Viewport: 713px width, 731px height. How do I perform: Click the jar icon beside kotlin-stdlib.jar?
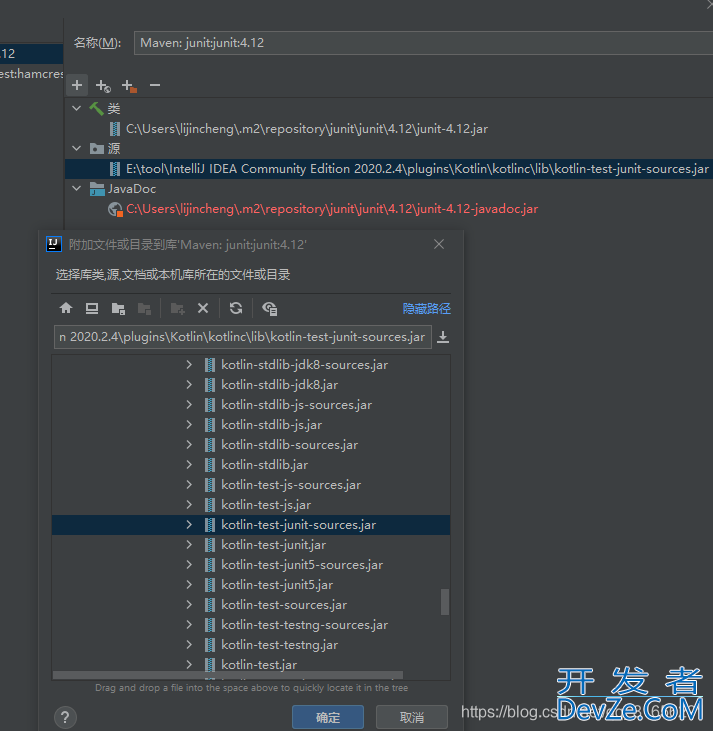[210, 465]
